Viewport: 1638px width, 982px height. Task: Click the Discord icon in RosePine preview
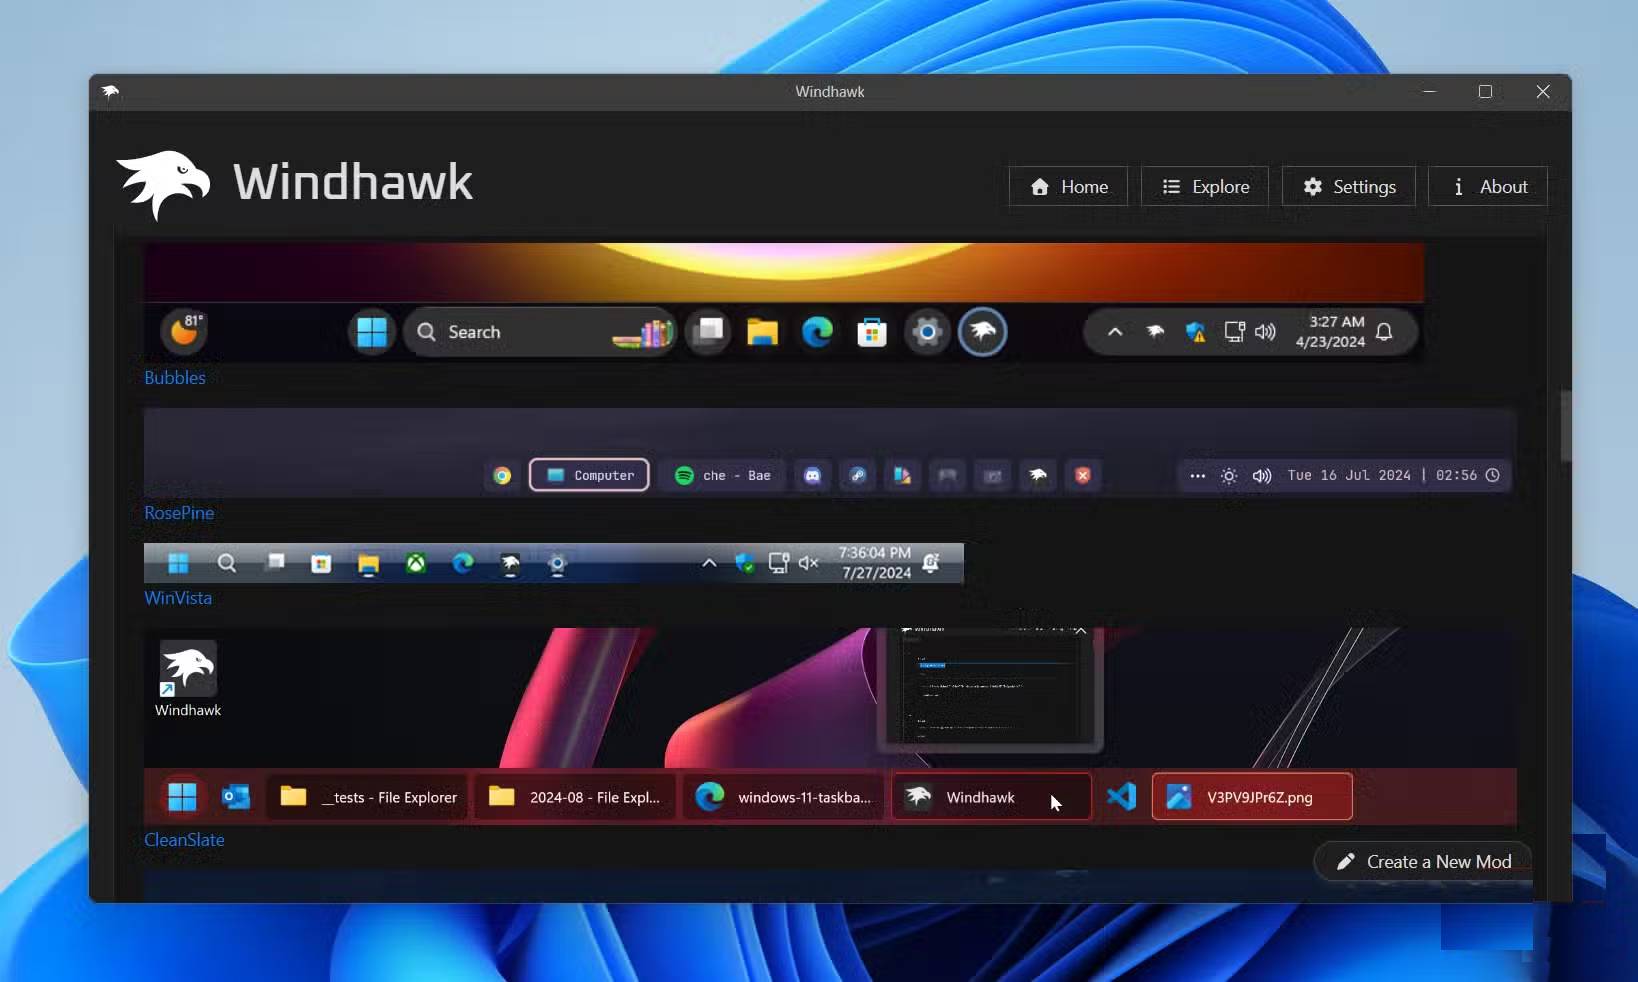(x=813, y=475)
